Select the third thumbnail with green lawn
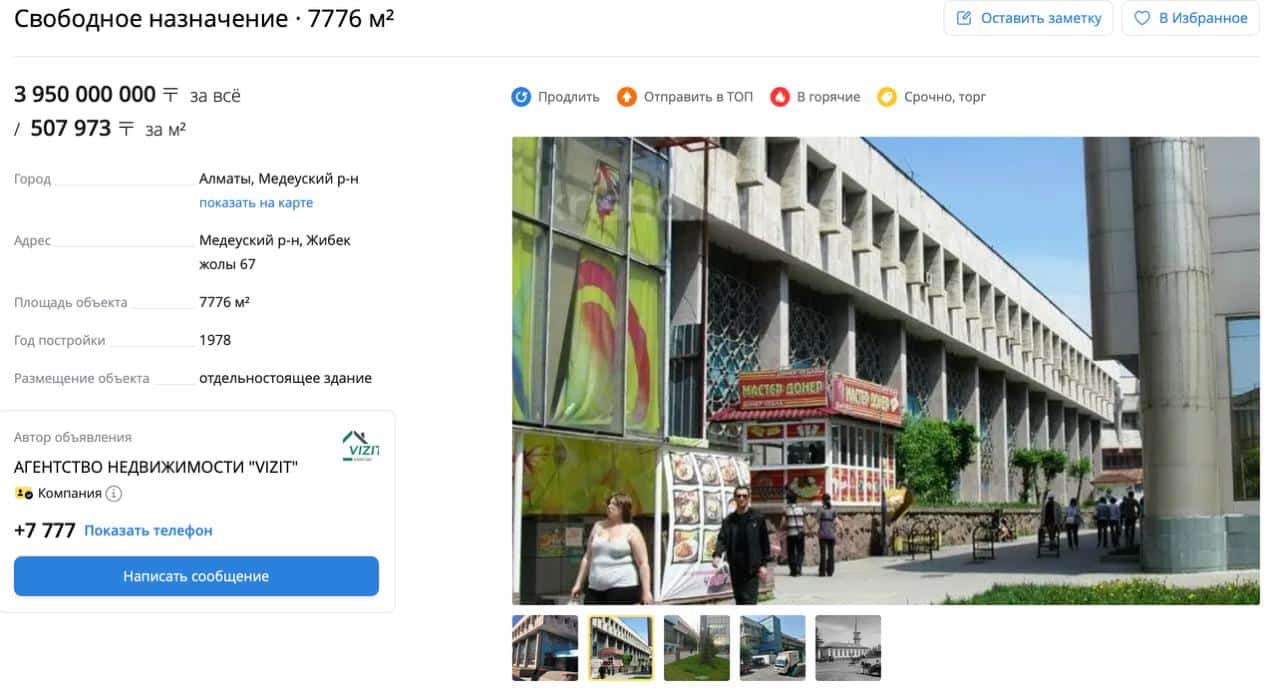 click(x=697, y=648)
